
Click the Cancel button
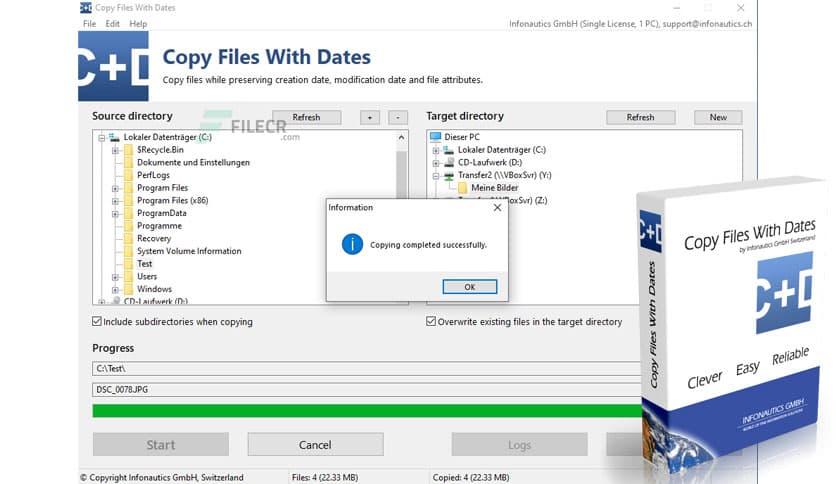(x=315, y=445)
